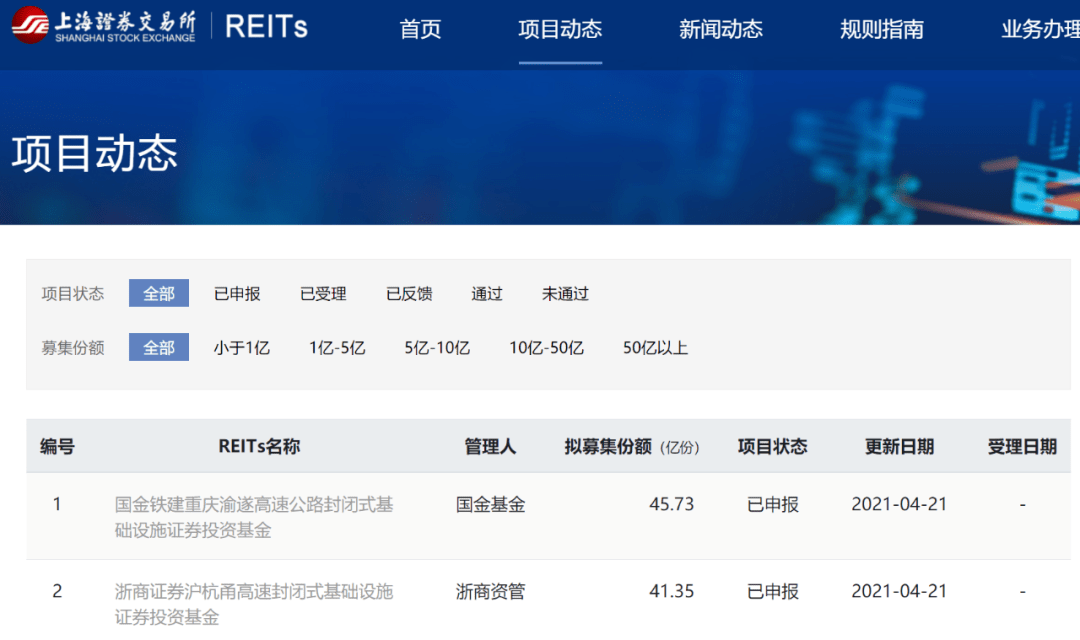
Task: Open the 业务办理 navigation item
Action: tap(1040, 29)
